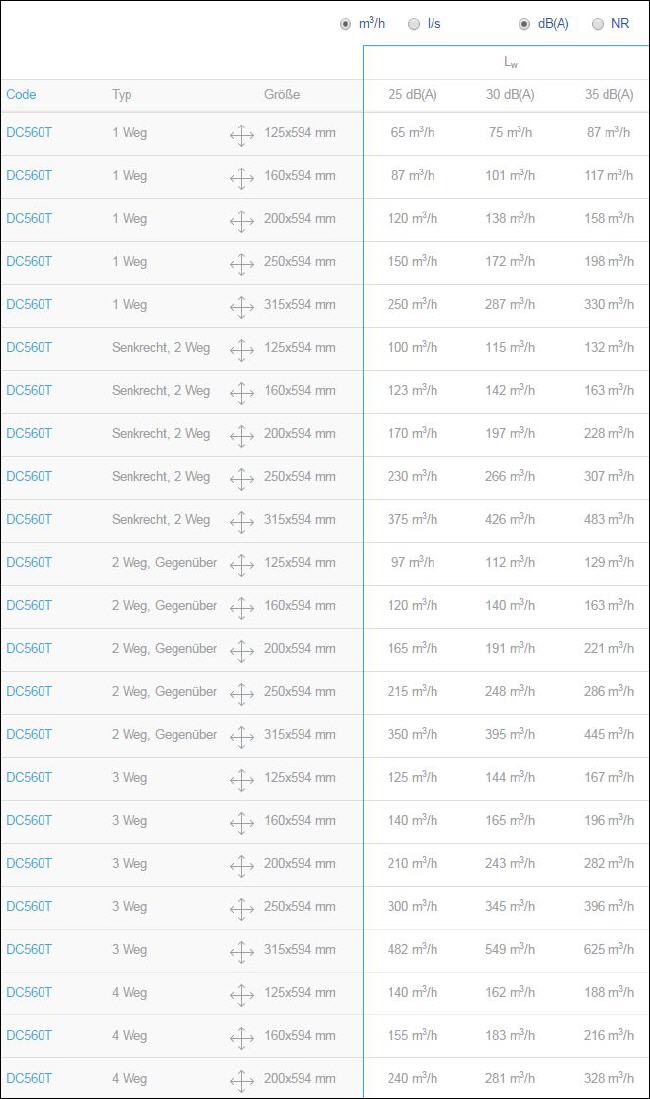This screenshot has width=650, height=1099.
Task: Open DC560T link for Senkrecht, 2 Weg 125x594 mm
Action: pos(29,347)
